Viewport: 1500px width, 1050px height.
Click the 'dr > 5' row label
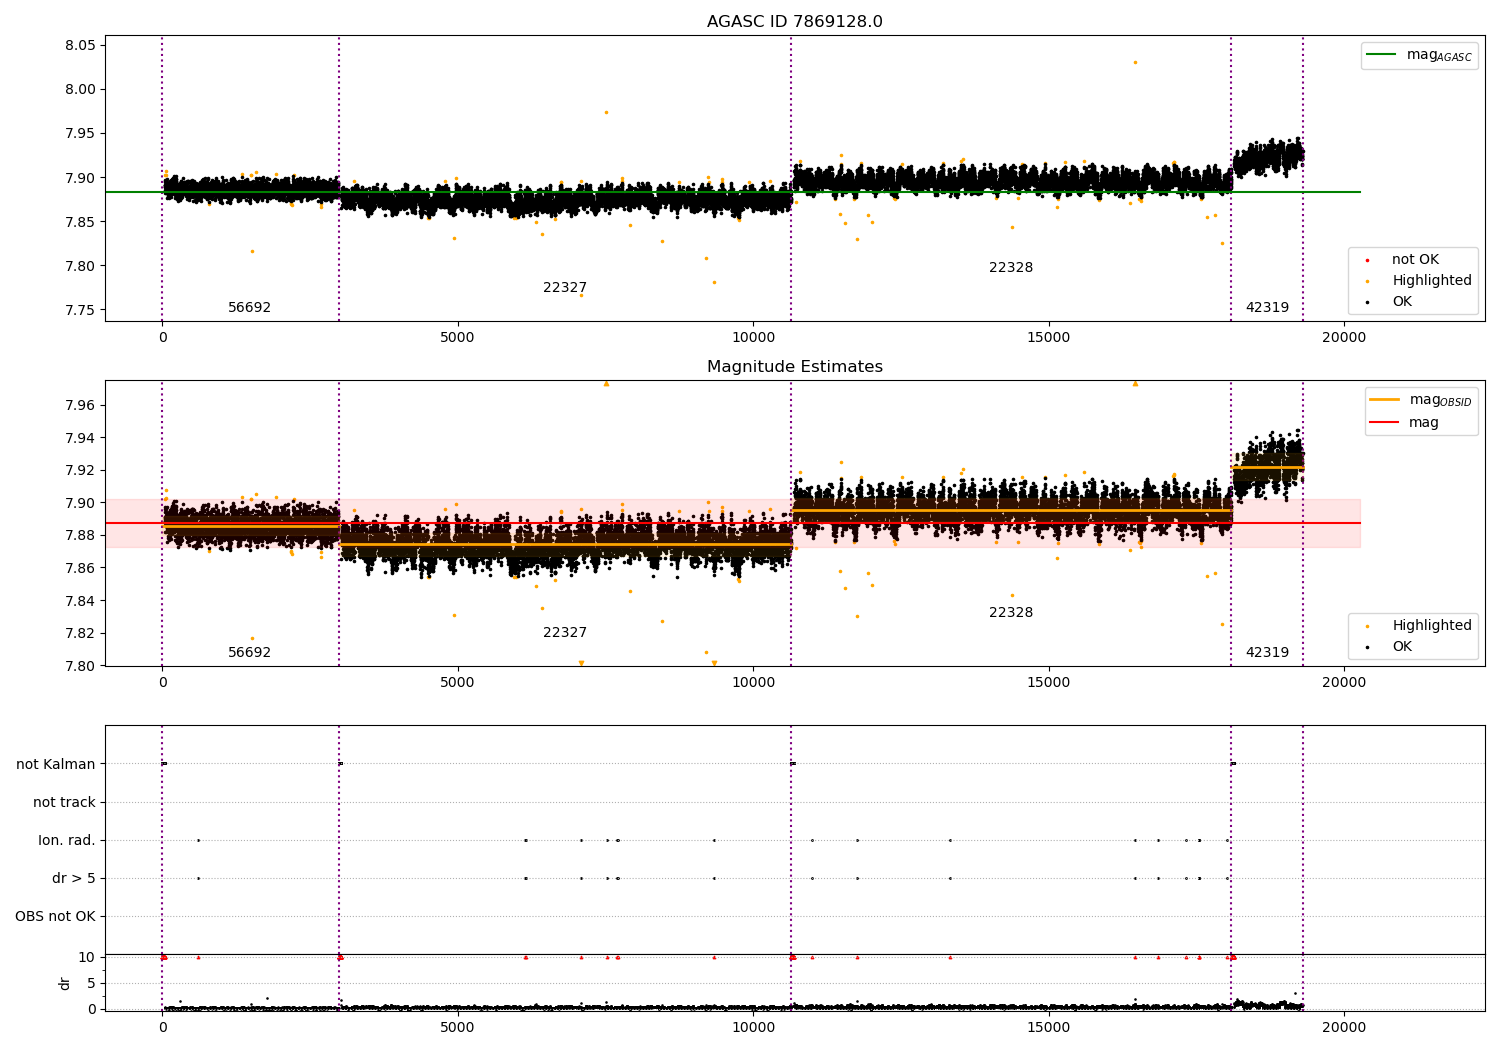pos(74,879)
